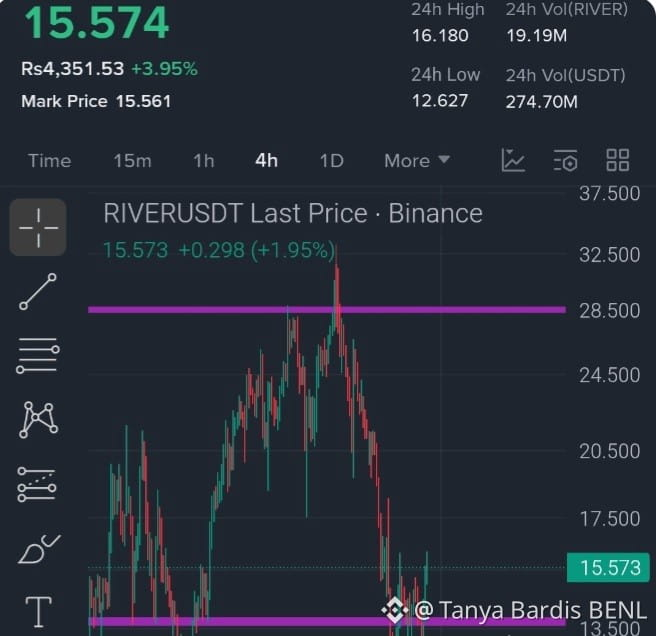
Task: Click the Rs4,351.53 converted price
Action: tap(73, 69)
